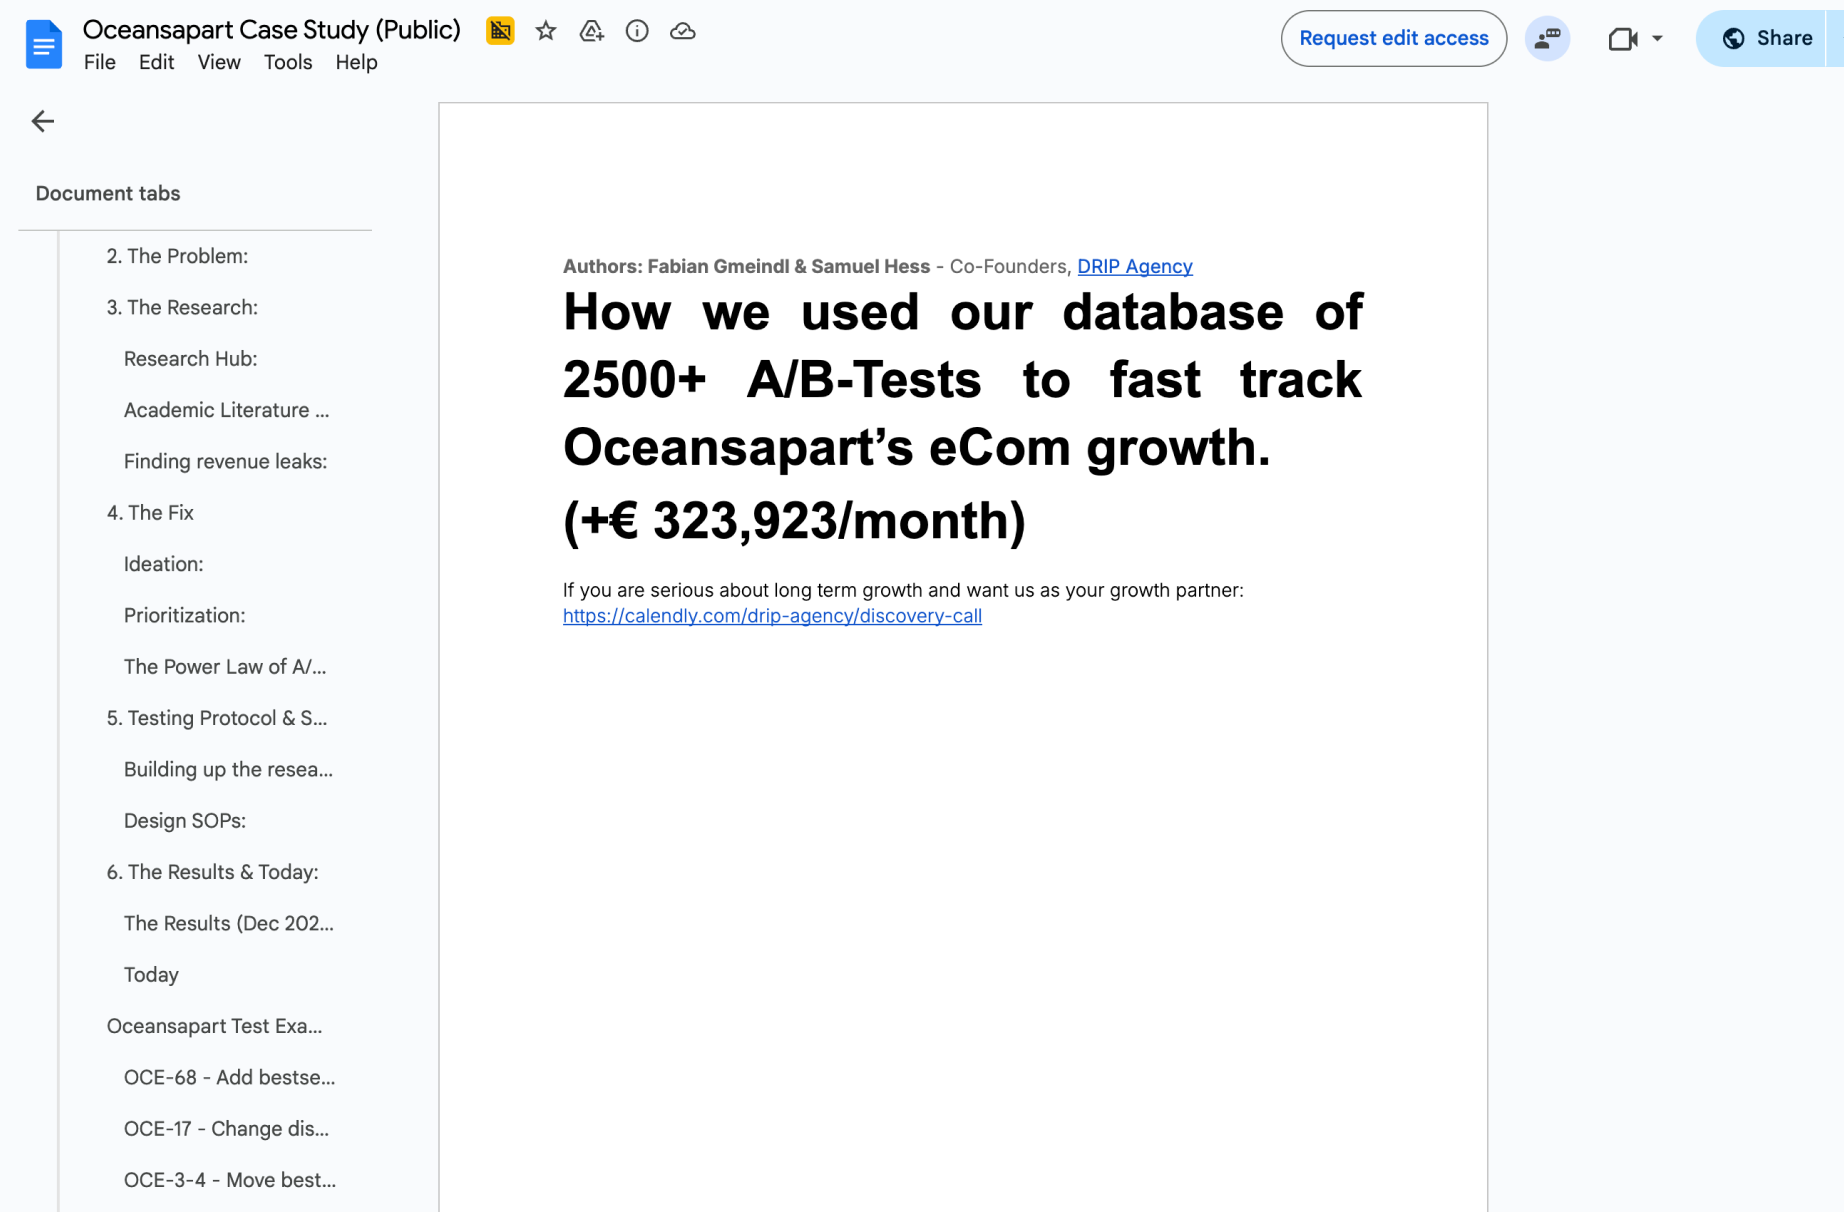Follow the Calendly discovery-call link
This screenshot has width=1844, height=1212.
(x=772, y=616)
